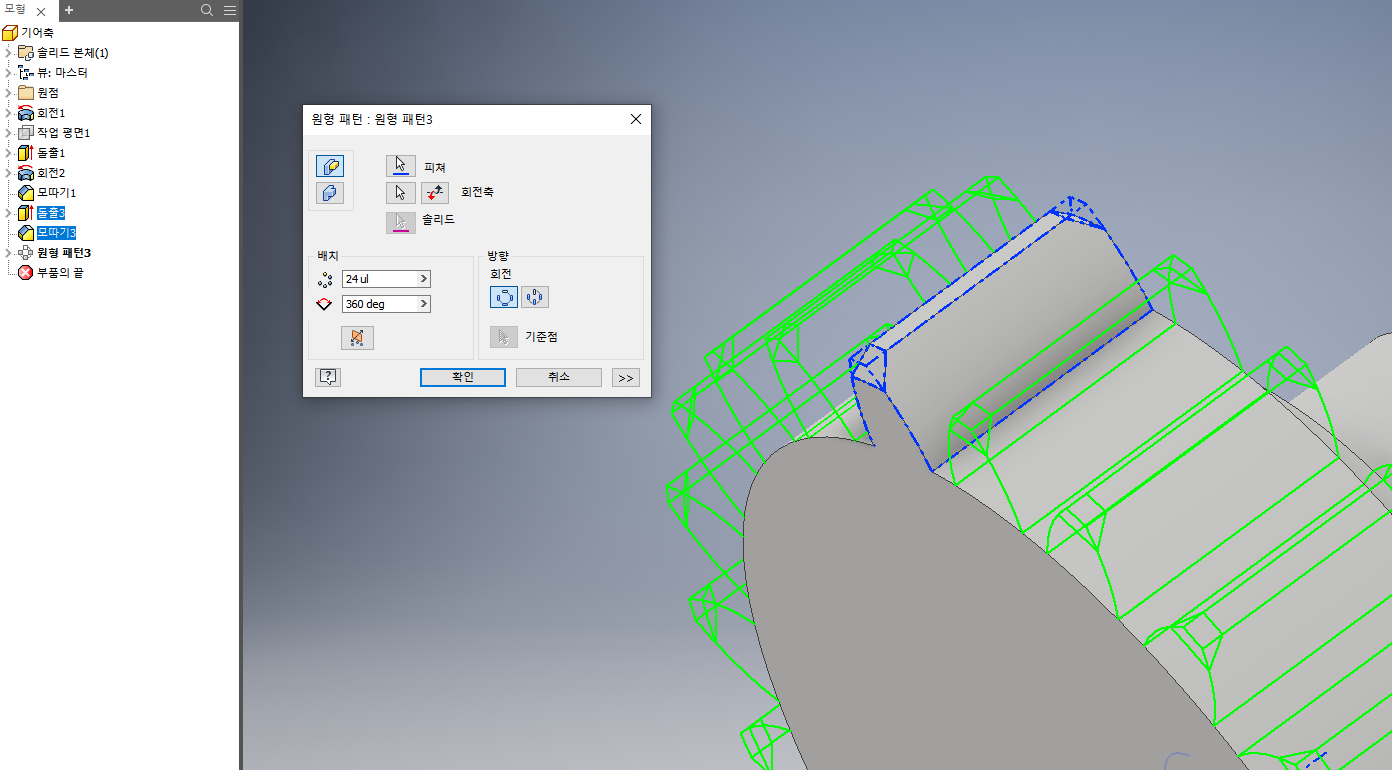Click the 기준점 base point selector

click(504, 337)
